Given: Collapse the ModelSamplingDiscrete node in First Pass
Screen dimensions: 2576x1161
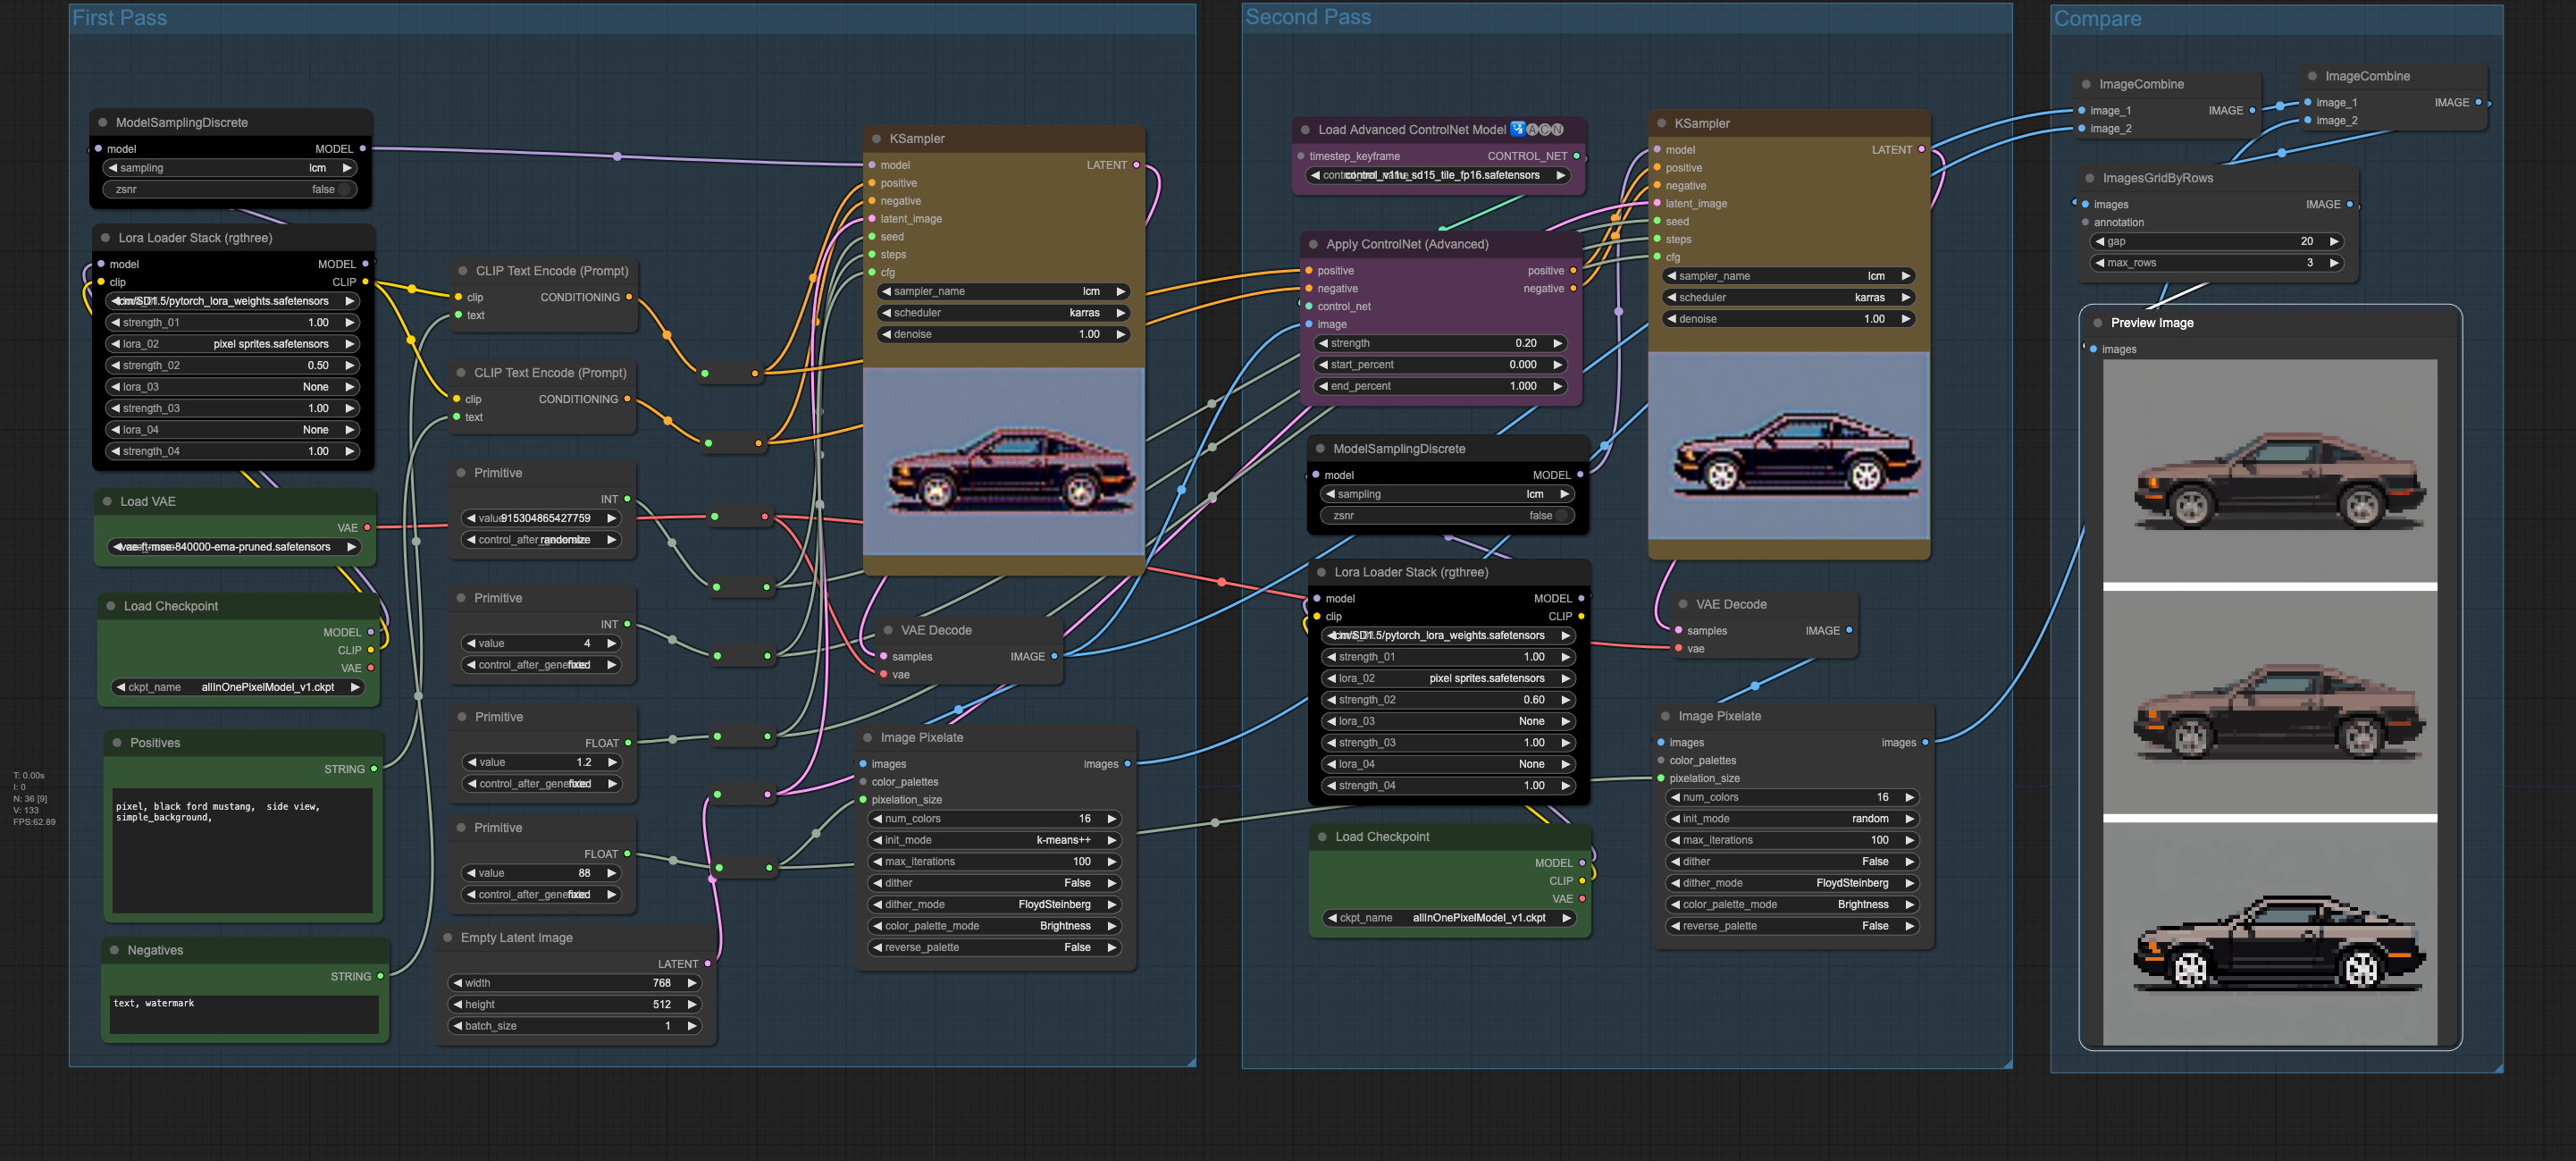Looking at the screenshot, I should tap(102, 123).
